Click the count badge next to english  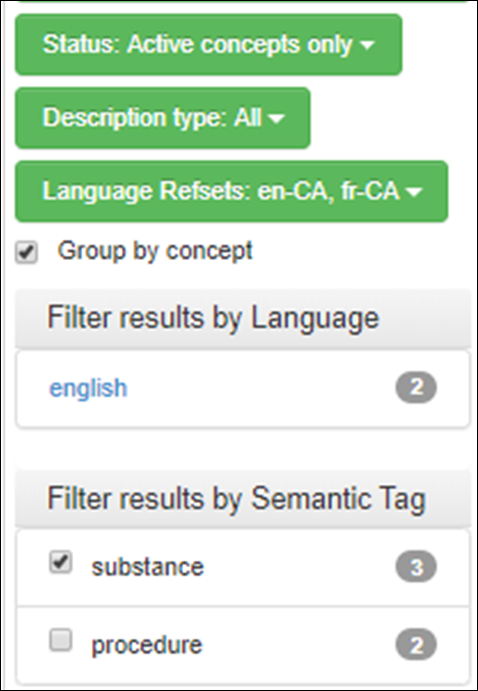point(416,388)
